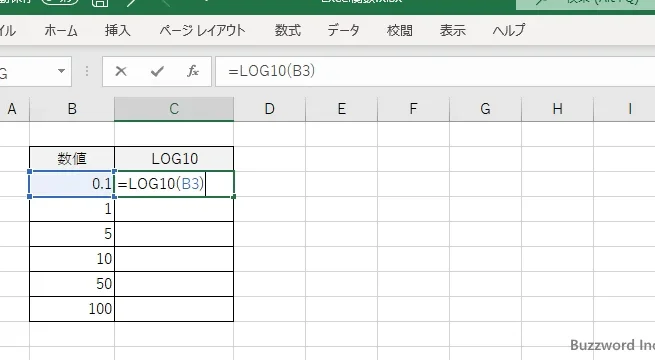The image size is (655, 360).
Task: Cancel formula entry with the X icon
Action: tap(121, 71)
